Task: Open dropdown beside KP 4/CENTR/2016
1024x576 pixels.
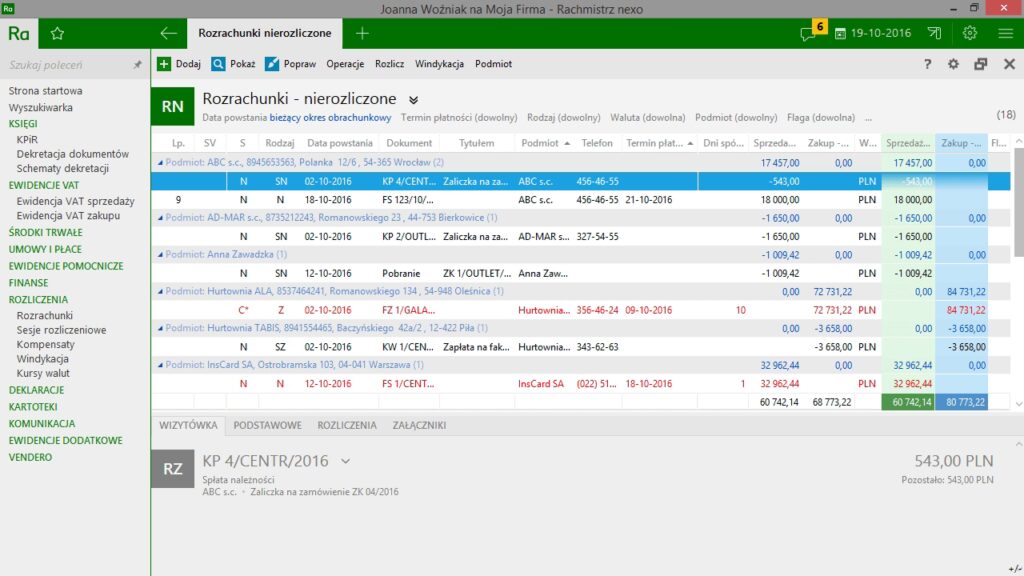Action: point(345,461)
